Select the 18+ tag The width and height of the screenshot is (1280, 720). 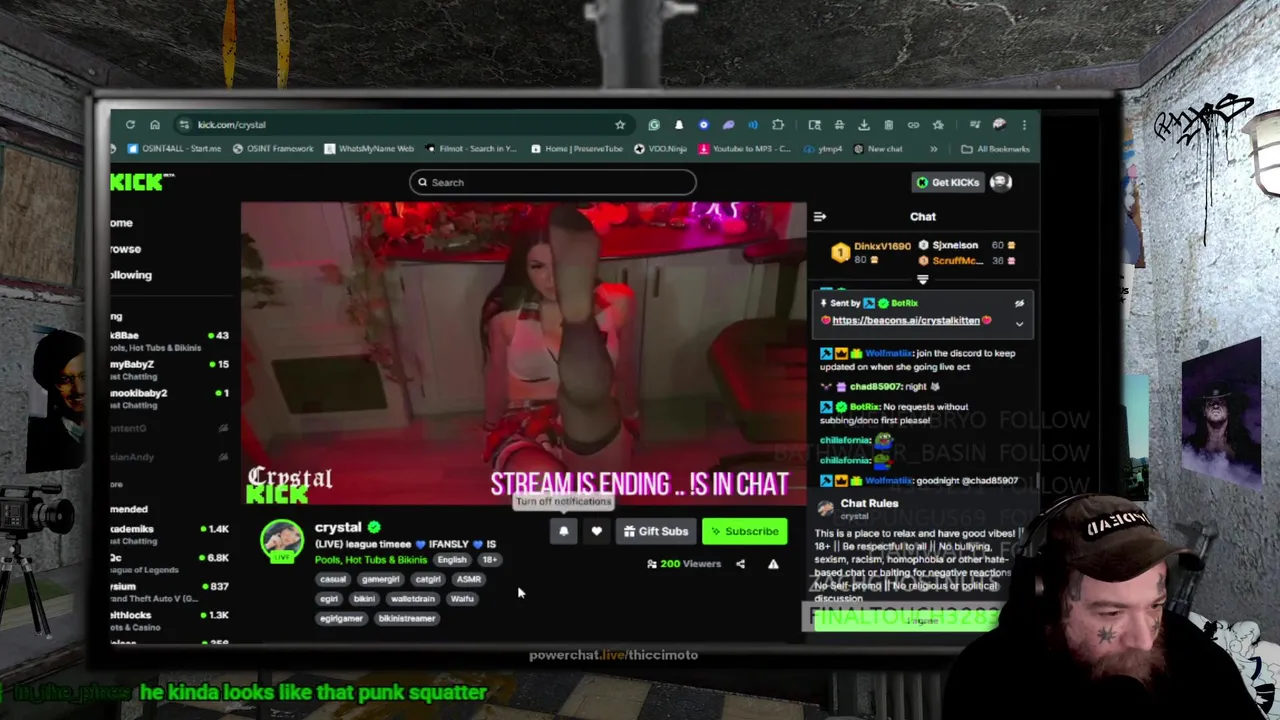point(490,560)
